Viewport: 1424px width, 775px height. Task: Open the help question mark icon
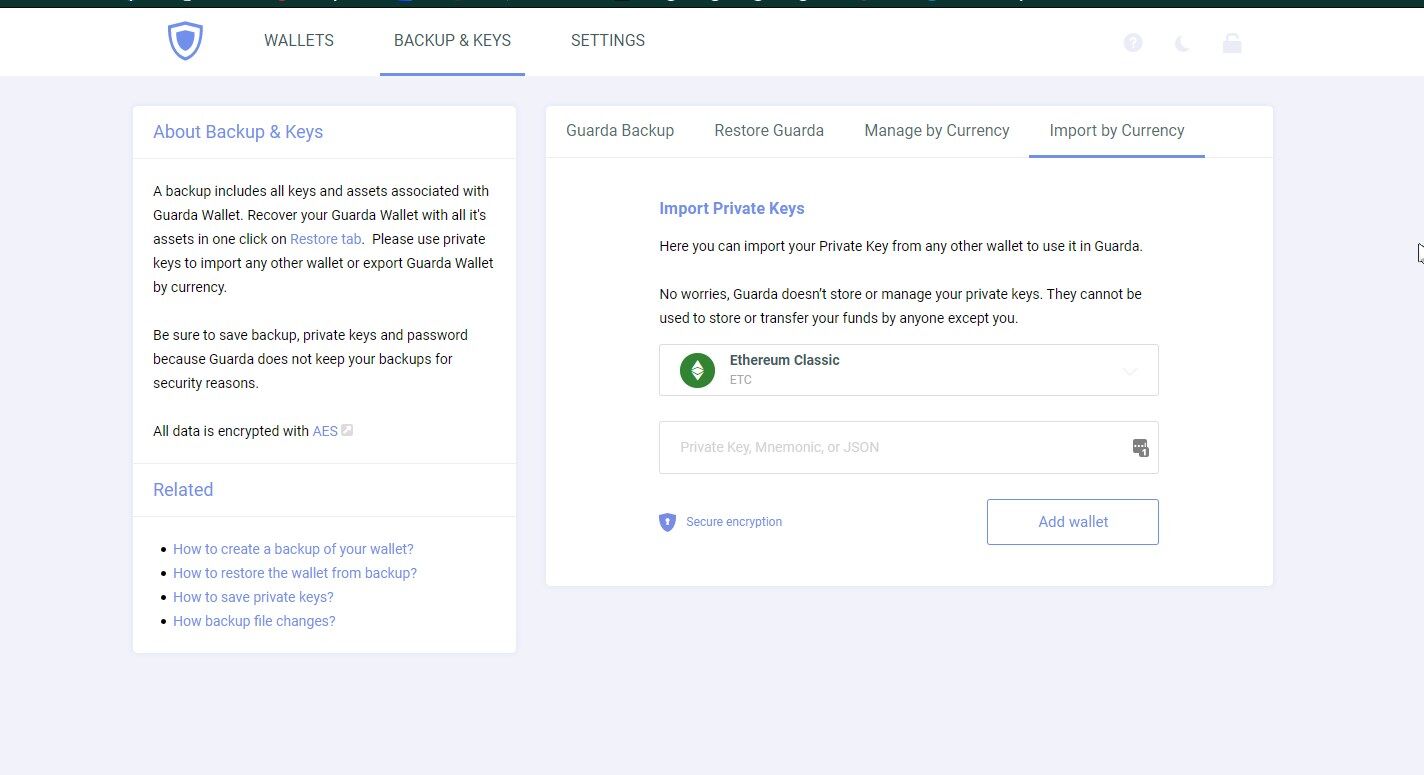(x=1133, y=43)
